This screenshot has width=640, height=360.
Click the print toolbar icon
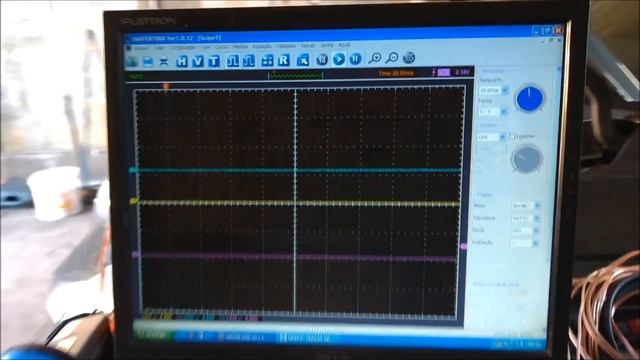(164, 62)
